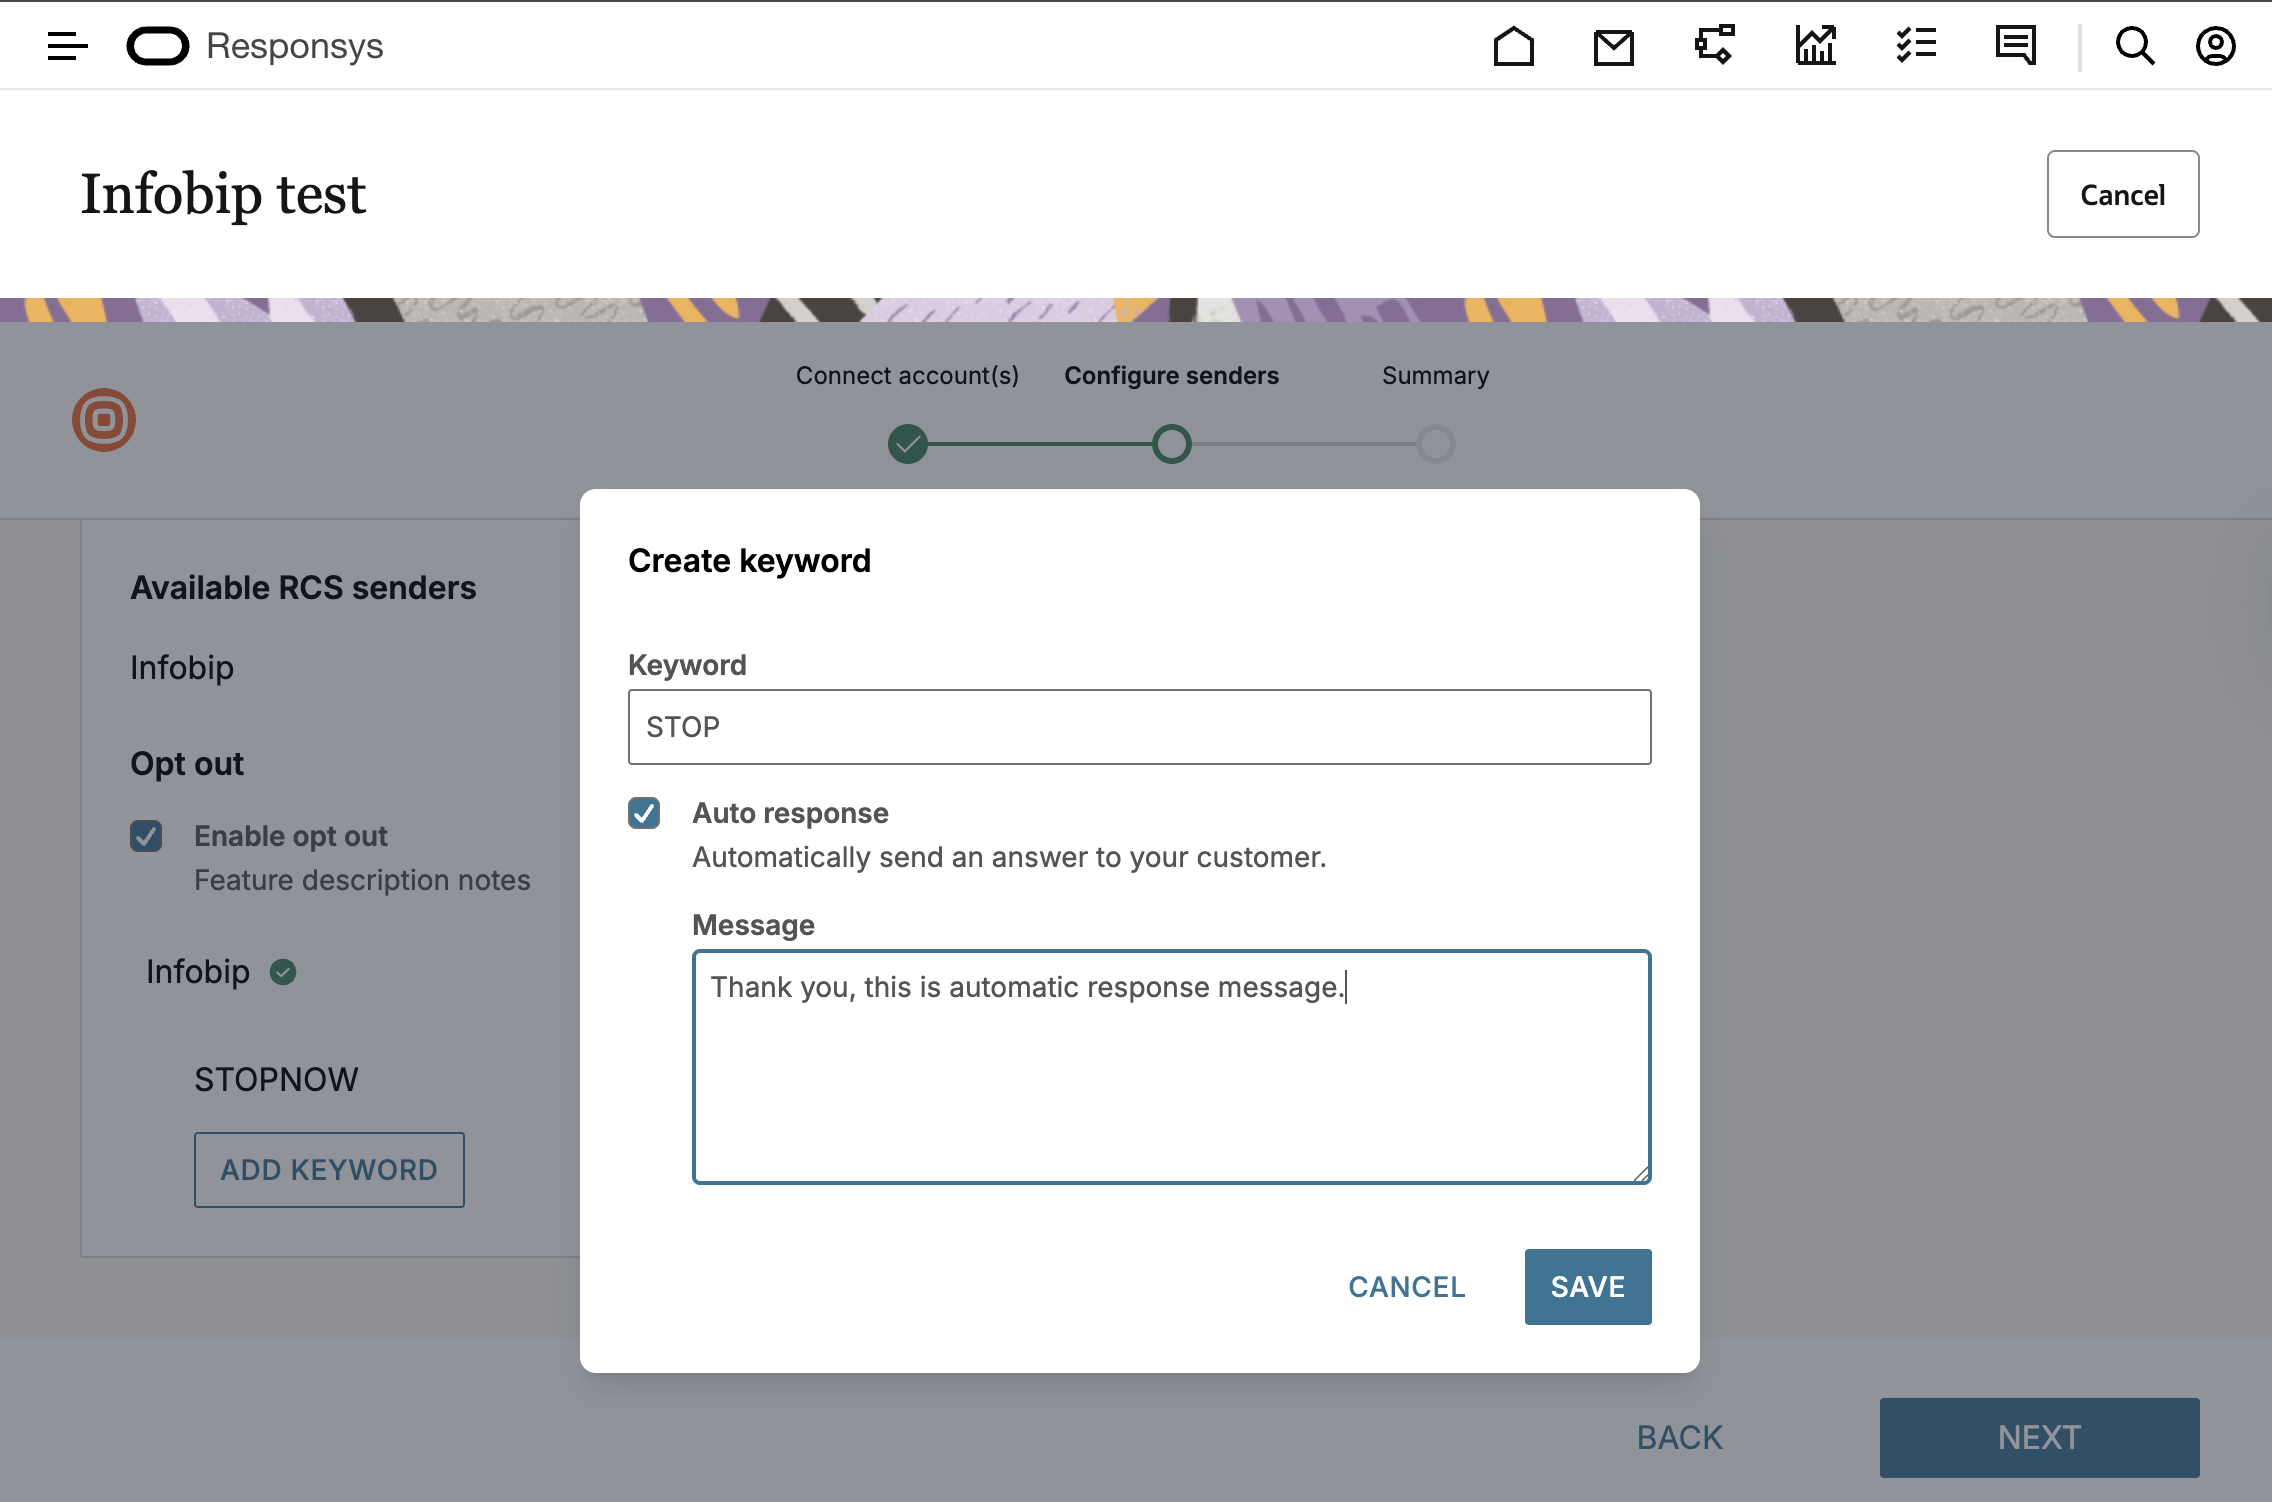Cancel the Create keyword dialog
This screenshot has width=2272, height=1502.
1406,1287
